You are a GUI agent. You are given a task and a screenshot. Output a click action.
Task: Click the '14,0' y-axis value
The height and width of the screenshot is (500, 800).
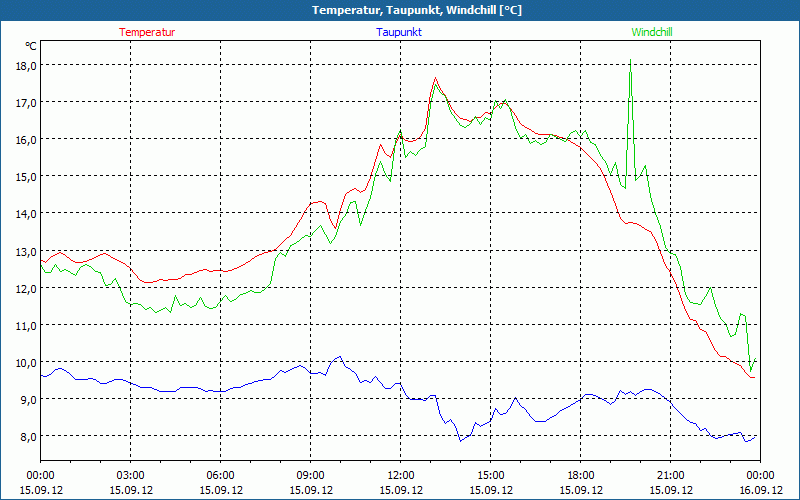tap(26, 214)
